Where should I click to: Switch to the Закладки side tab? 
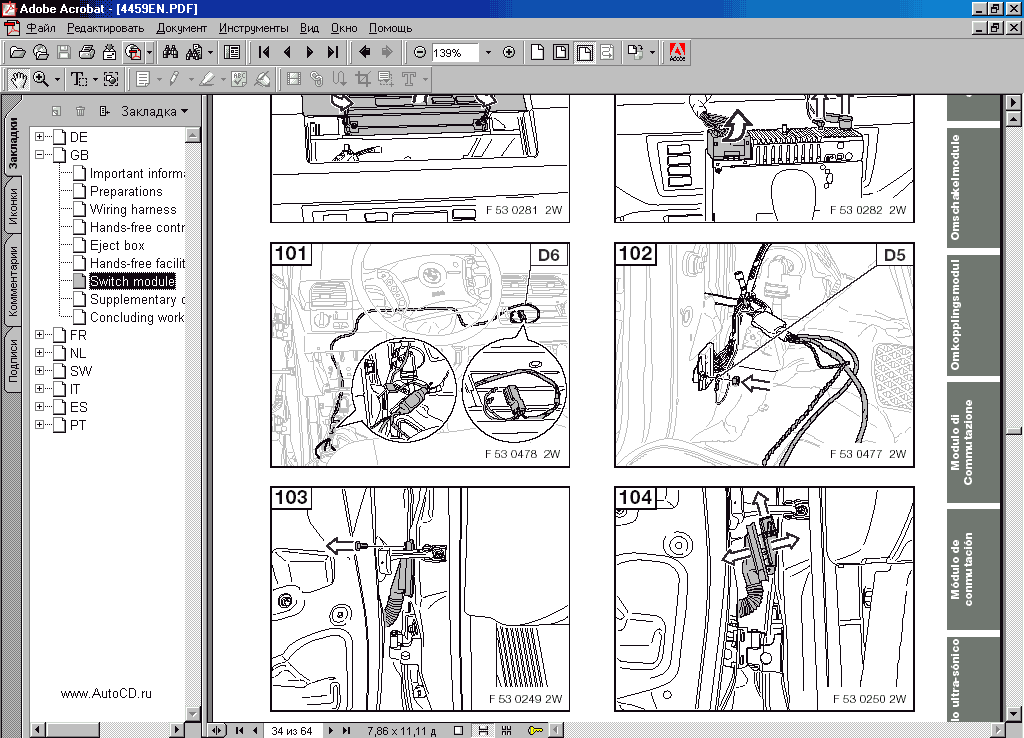click(13, 143)
